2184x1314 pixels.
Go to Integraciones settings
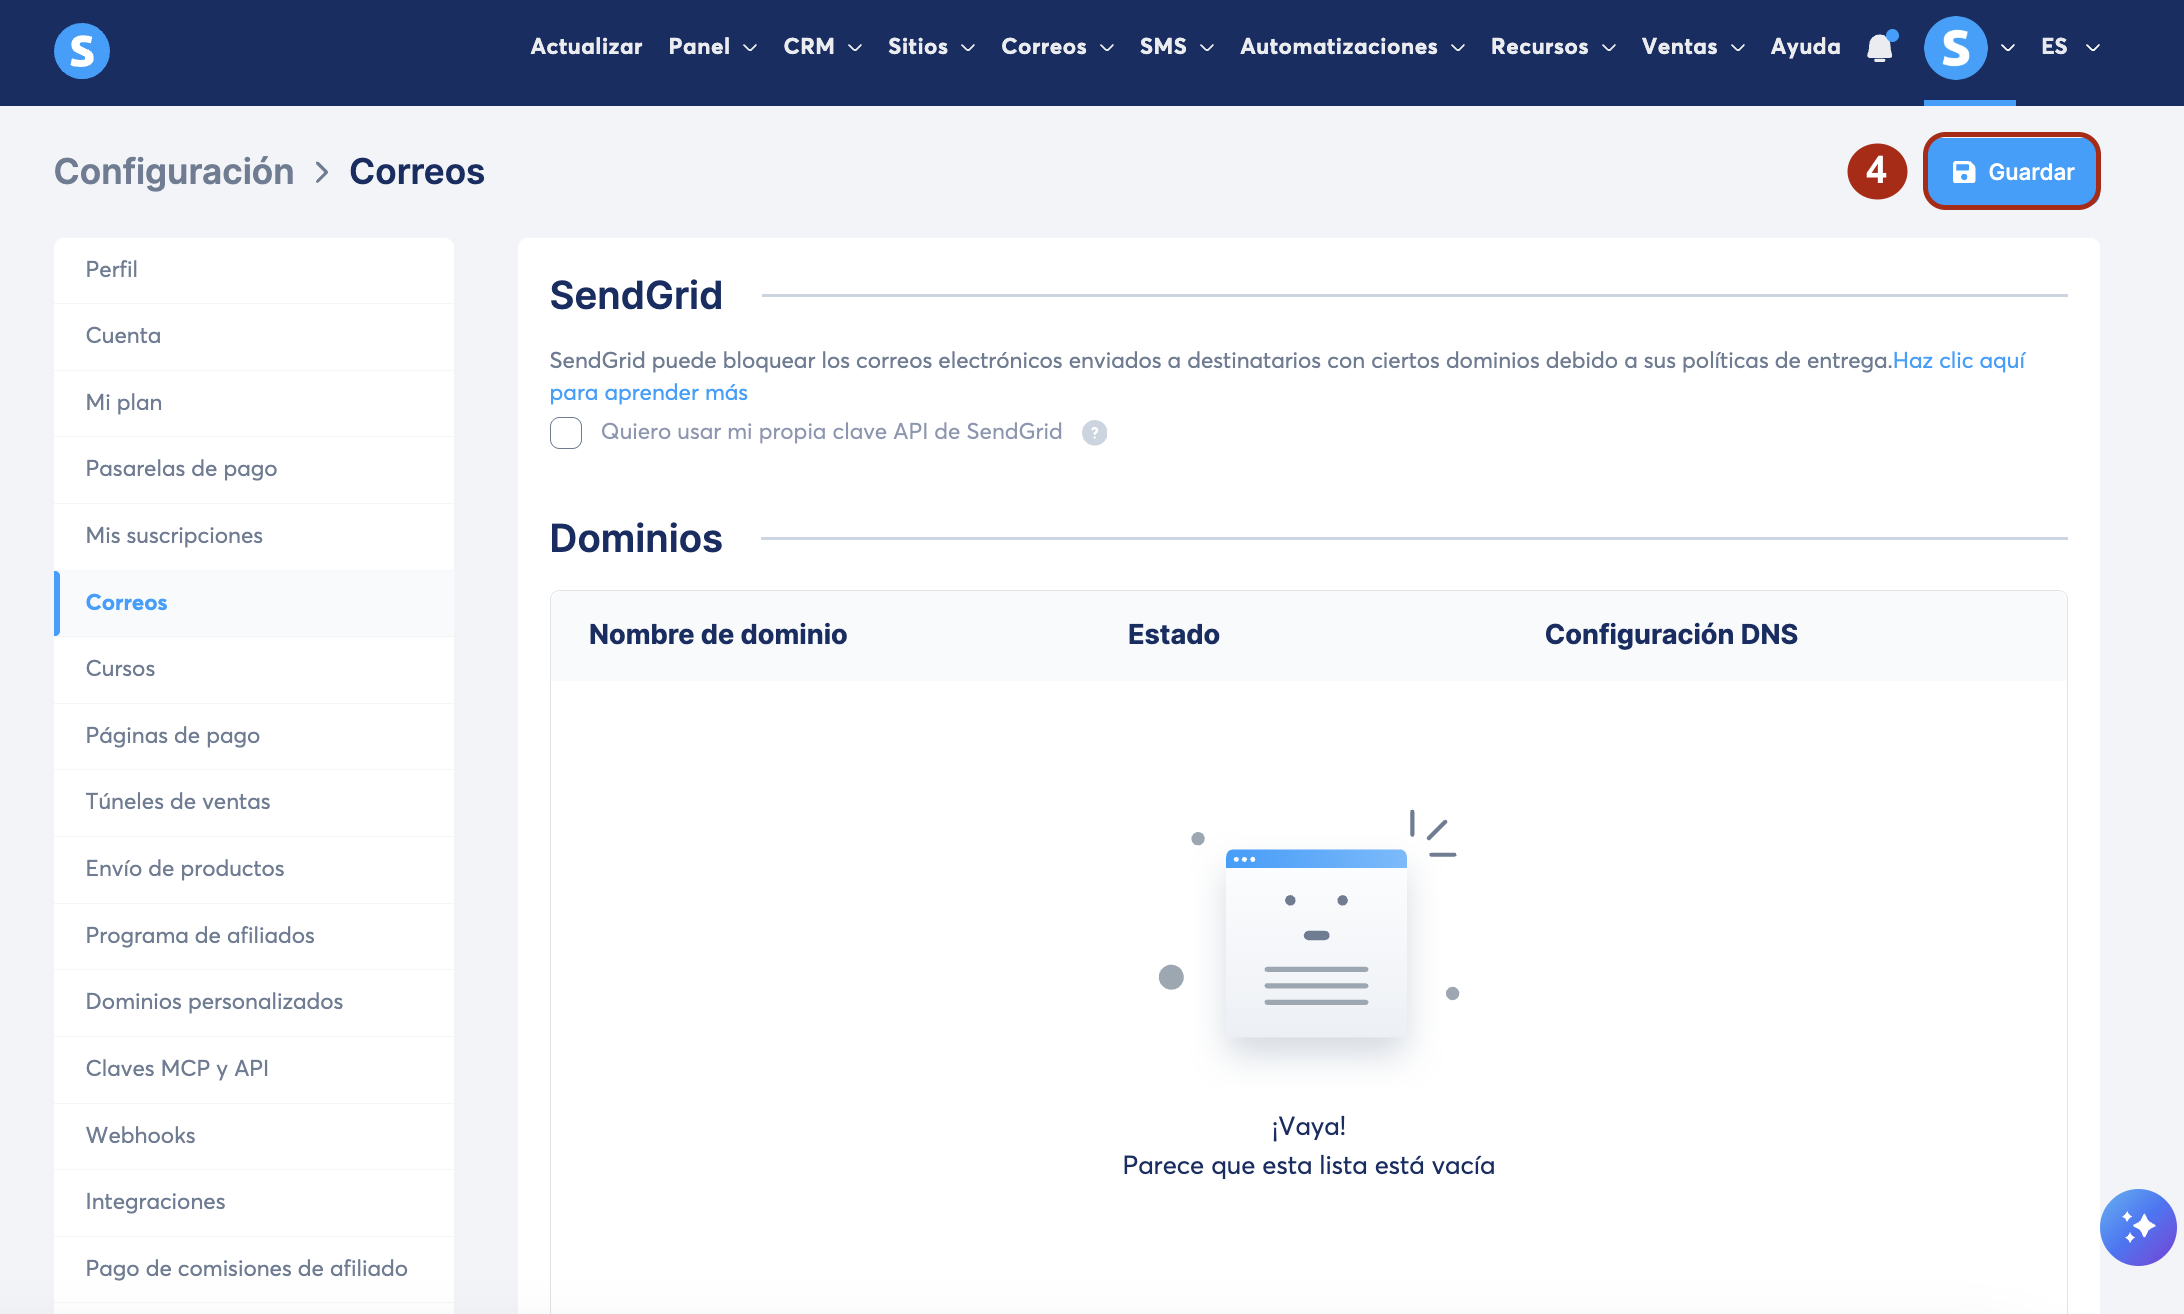[x=254, y=1202]
